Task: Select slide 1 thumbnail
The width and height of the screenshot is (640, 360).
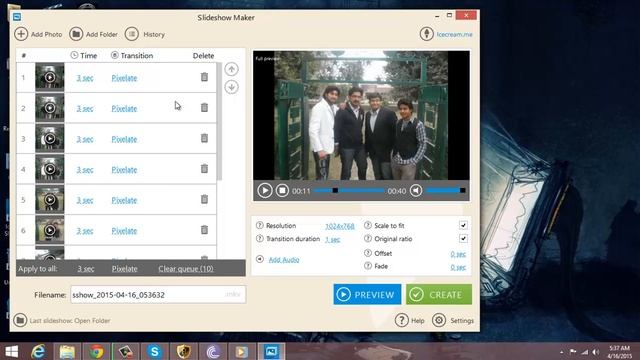Action: coord(50,77)
